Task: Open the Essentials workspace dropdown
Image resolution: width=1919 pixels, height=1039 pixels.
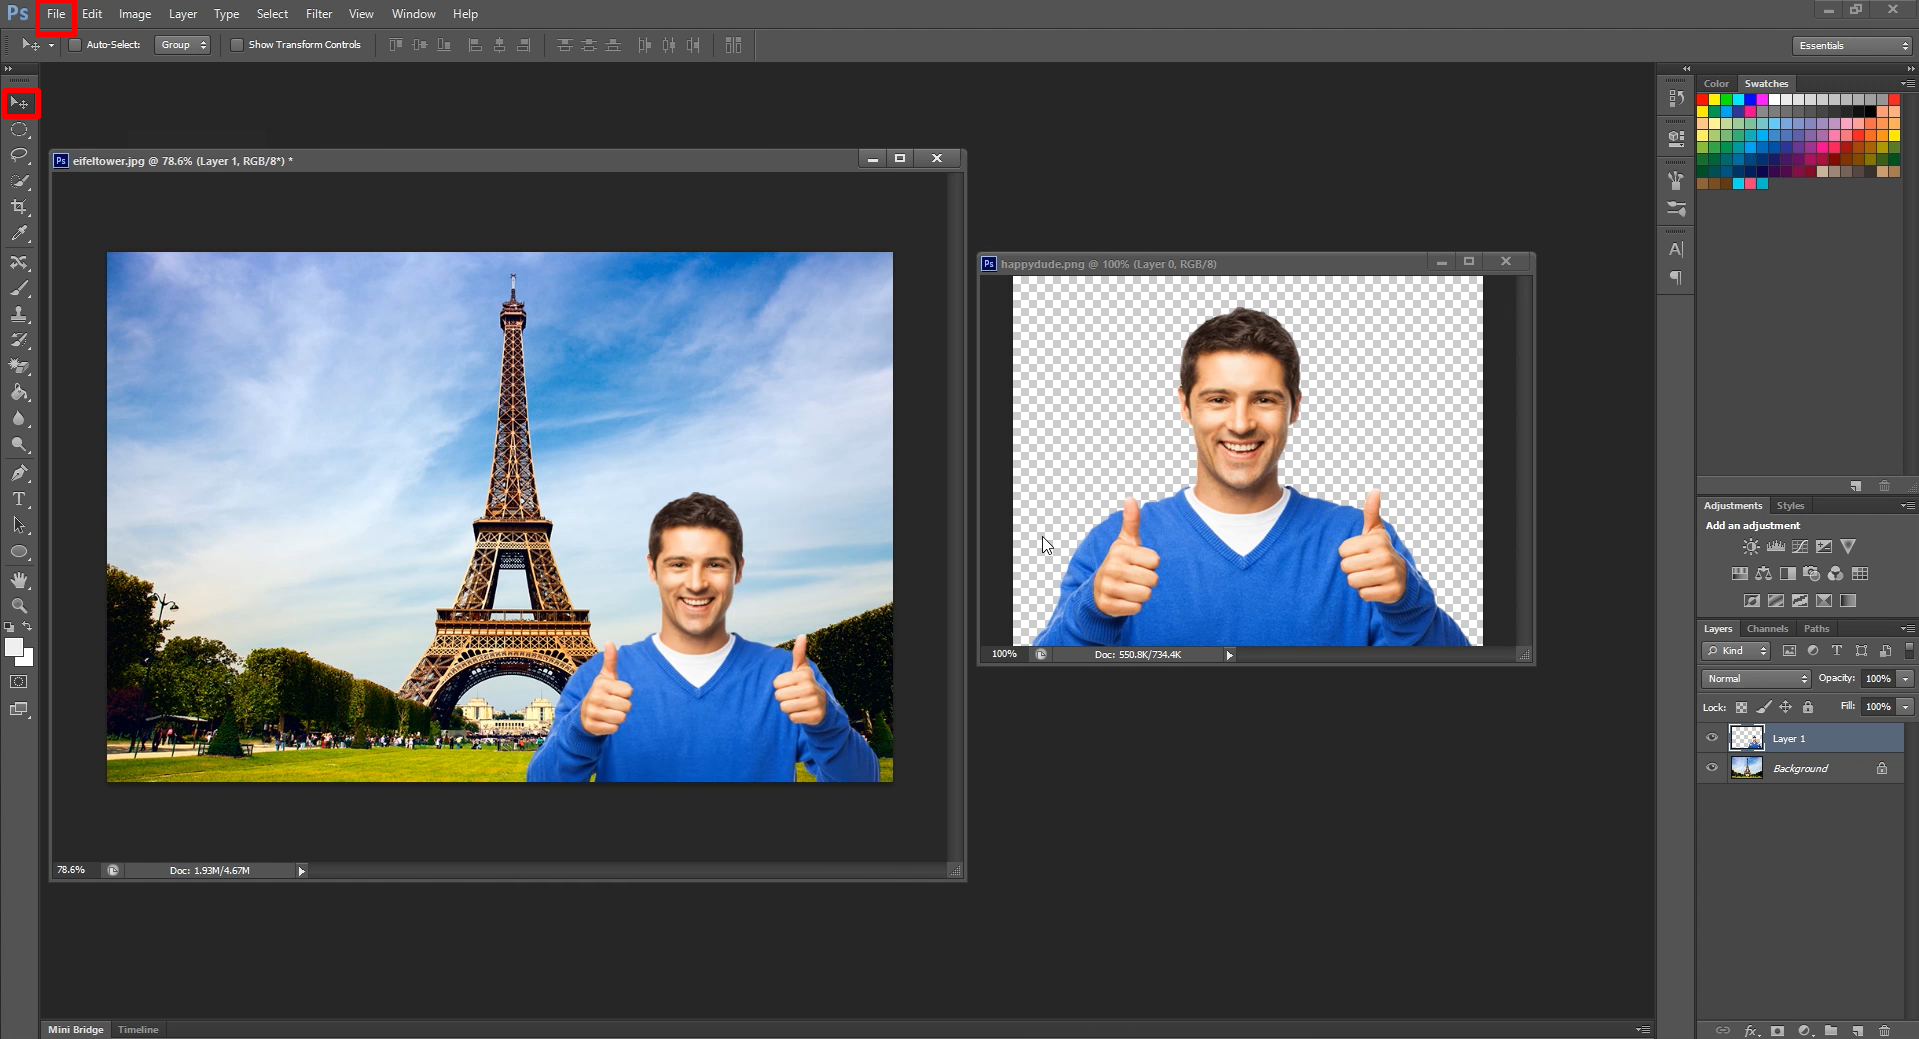Action: point(1850,45)
